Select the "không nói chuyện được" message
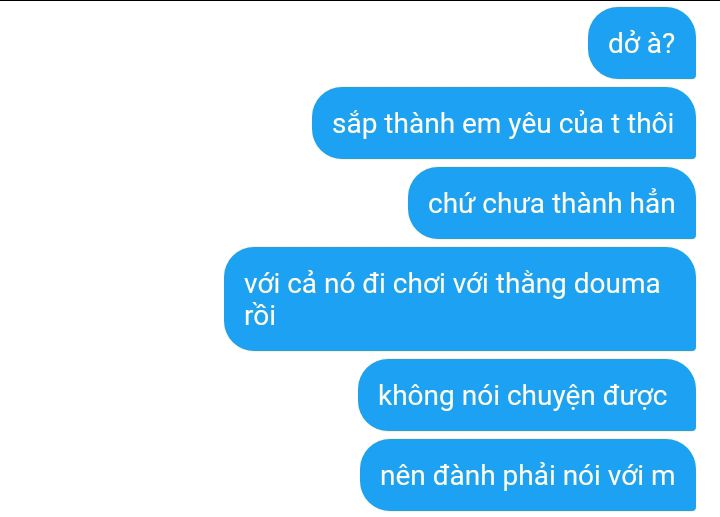 [527, 395]
